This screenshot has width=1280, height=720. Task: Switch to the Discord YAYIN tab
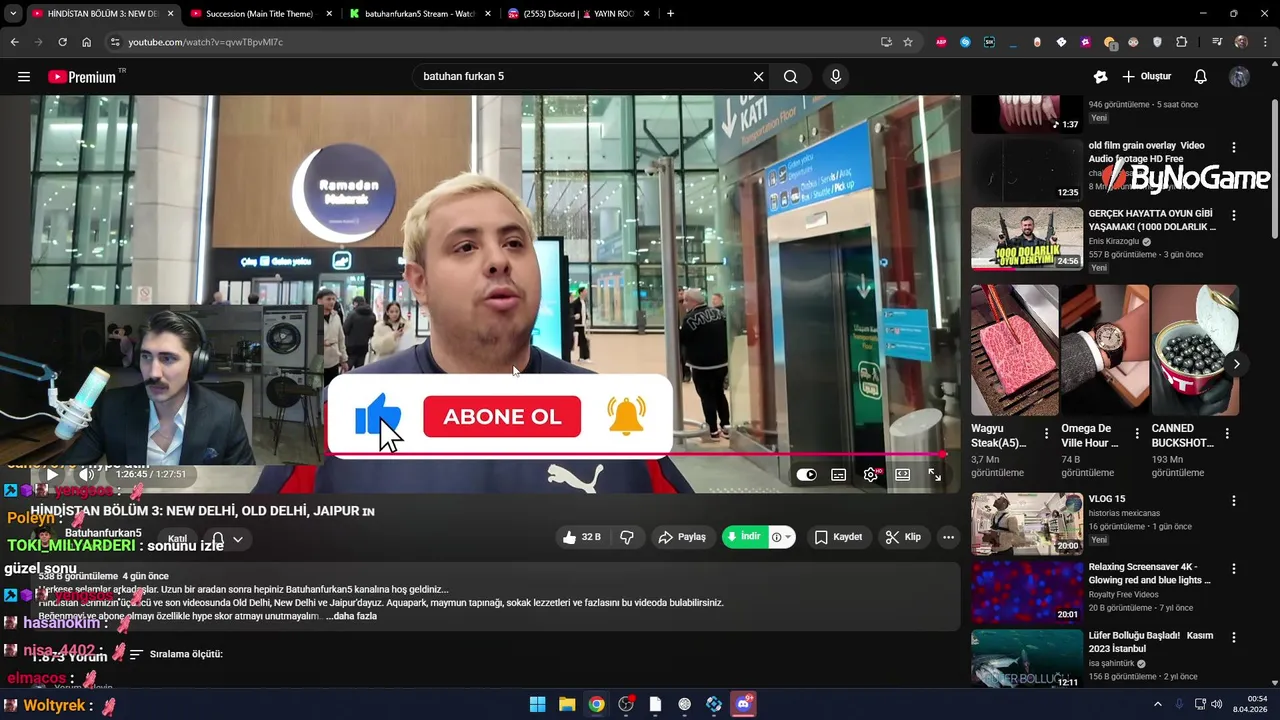(x=579, y=14)
